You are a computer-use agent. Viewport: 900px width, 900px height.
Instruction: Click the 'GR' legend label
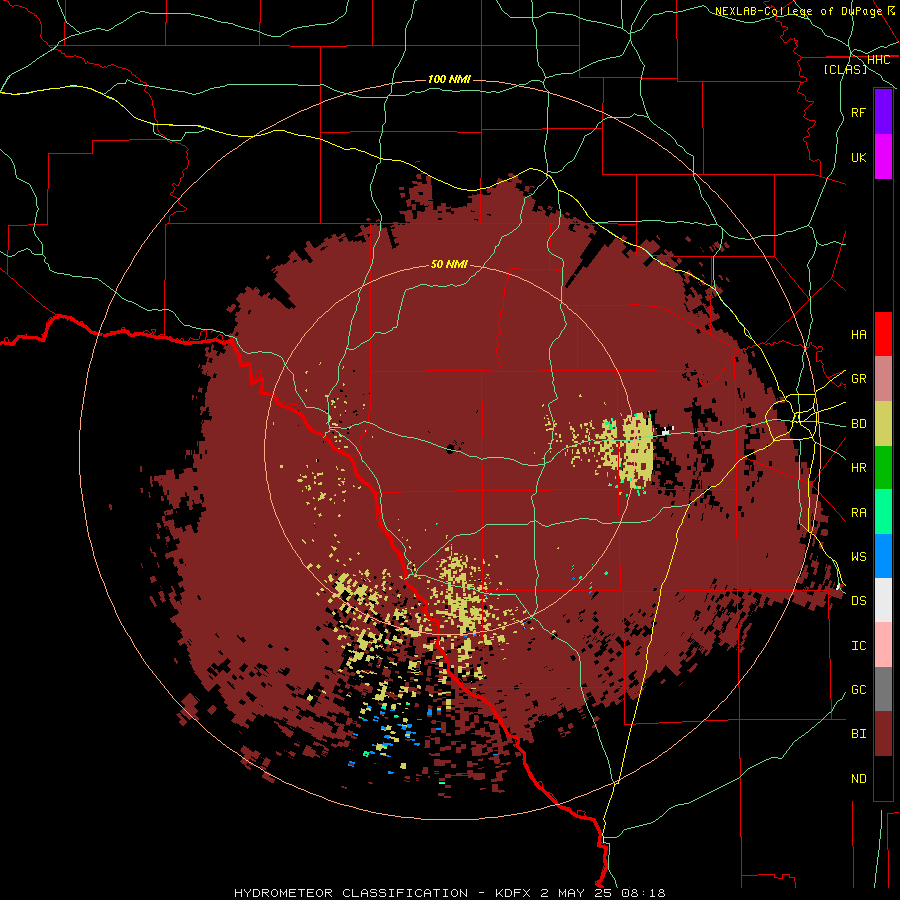coord(858,379)
